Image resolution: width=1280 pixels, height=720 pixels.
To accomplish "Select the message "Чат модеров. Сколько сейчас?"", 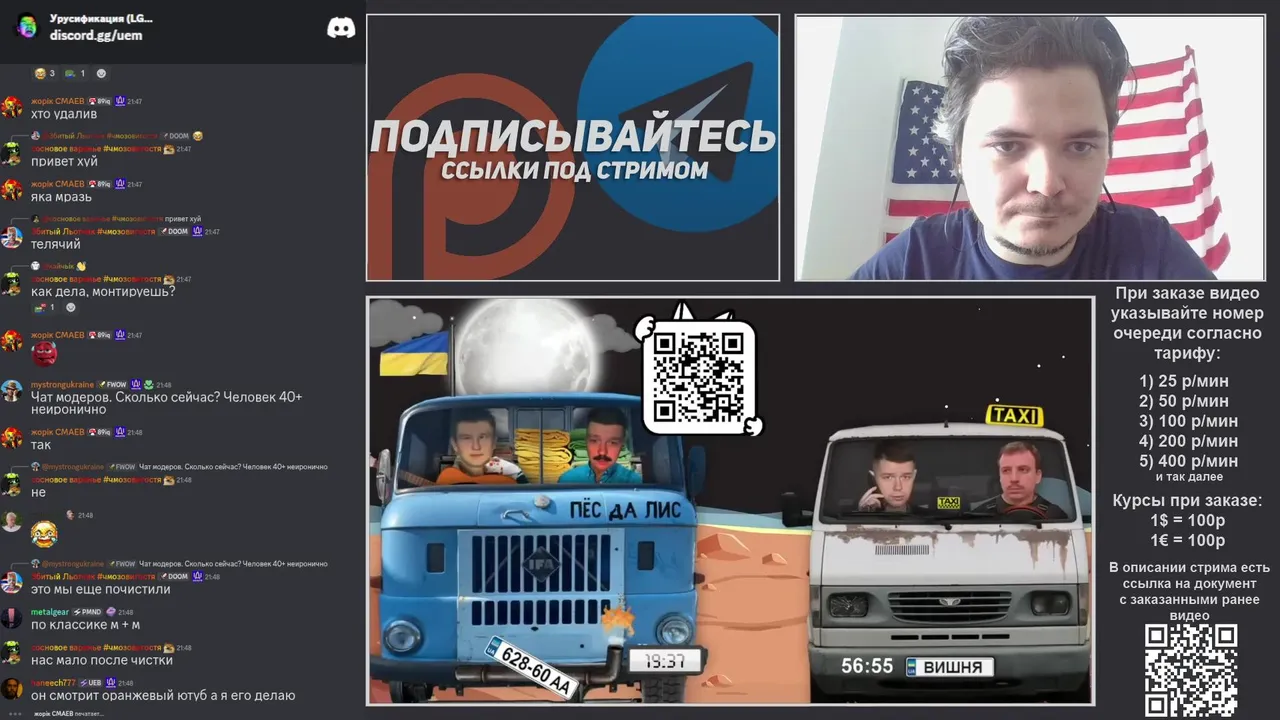I will 166,403.
